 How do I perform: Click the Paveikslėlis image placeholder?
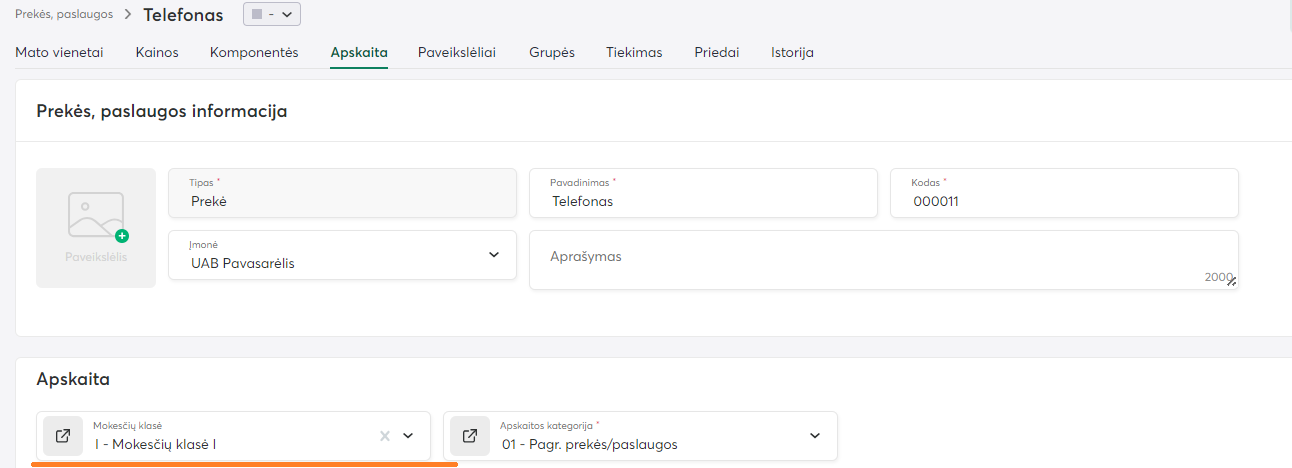tap(96, 227)
